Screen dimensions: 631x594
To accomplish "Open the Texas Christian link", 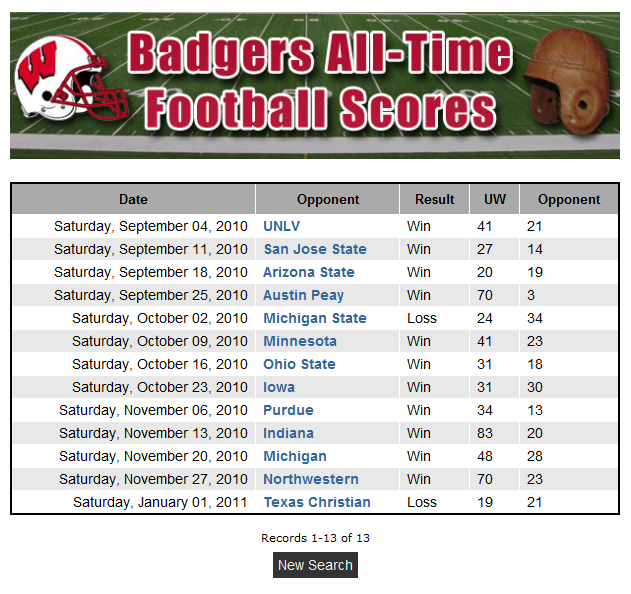I will (x=317, y=502).
